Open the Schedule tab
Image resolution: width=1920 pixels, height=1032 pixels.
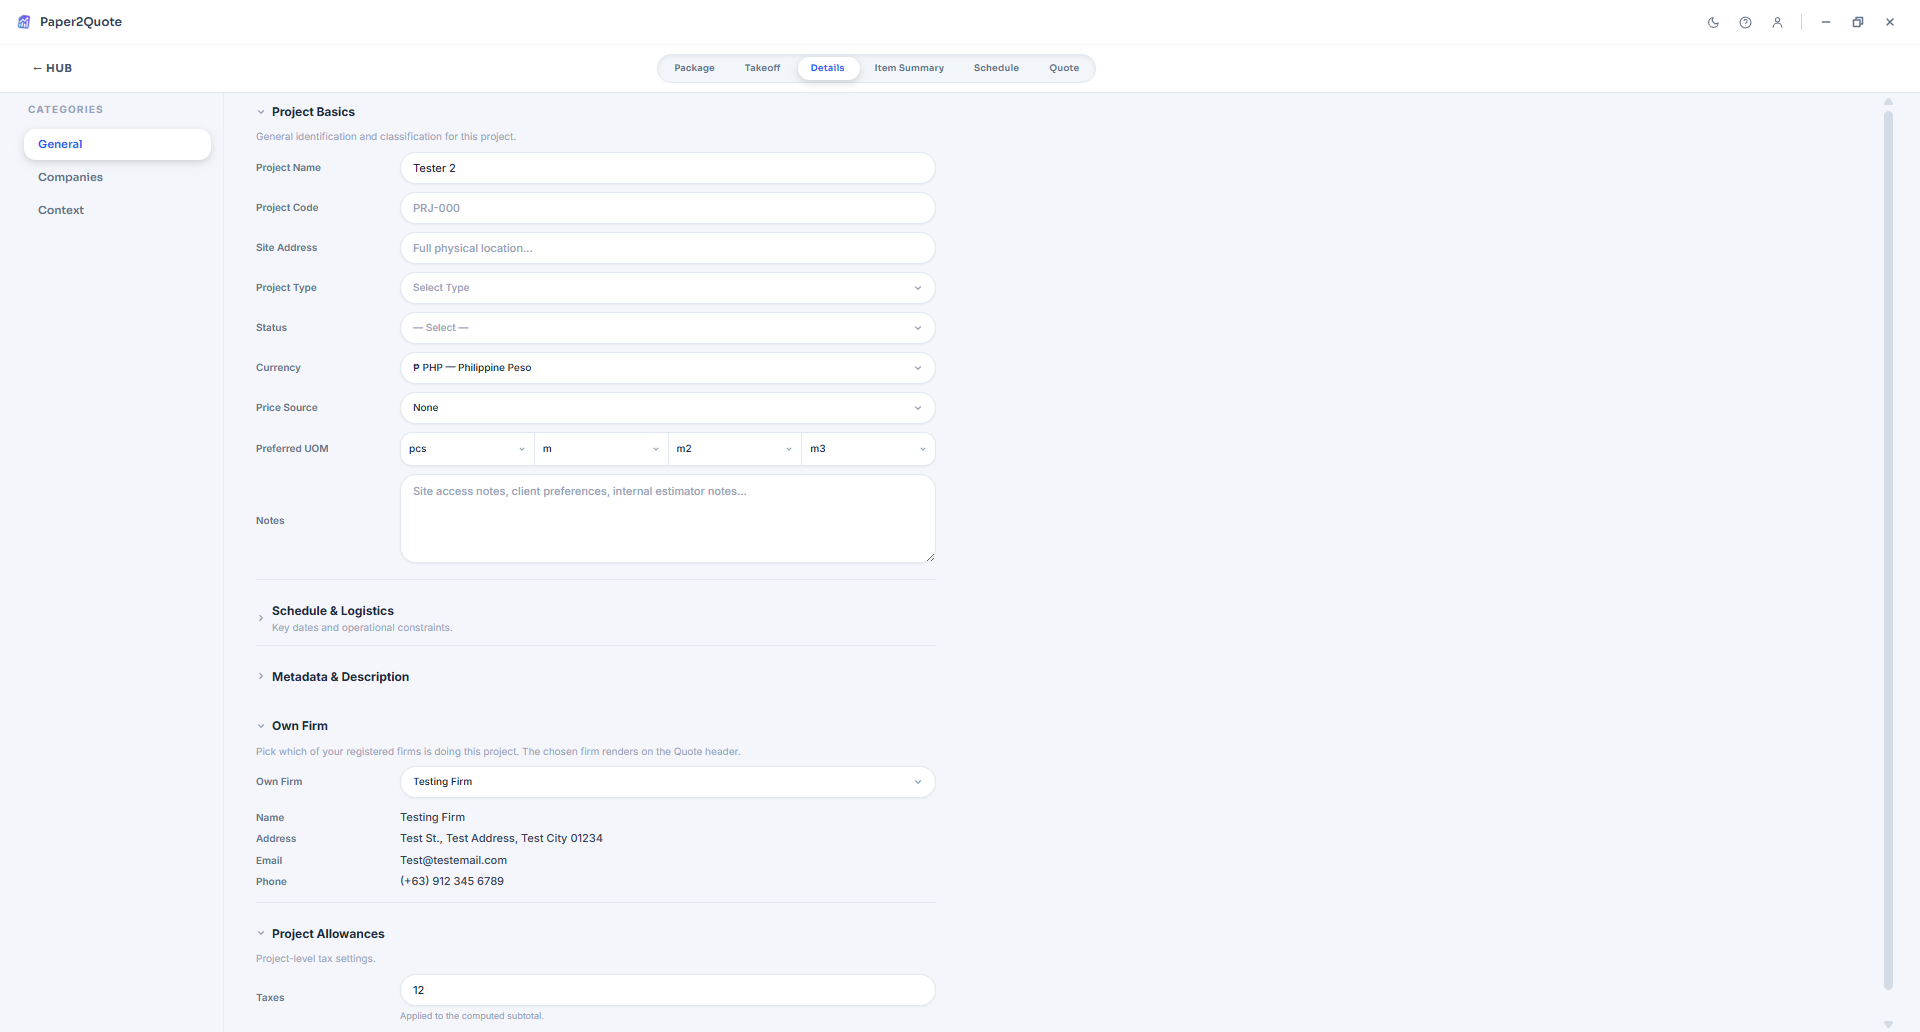996,68
